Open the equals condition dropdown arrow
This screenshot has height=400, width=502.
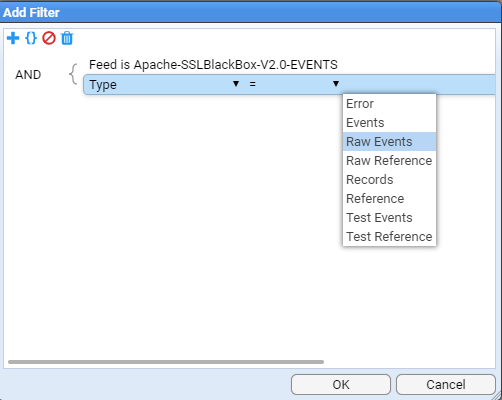click(x=336, y=84)
